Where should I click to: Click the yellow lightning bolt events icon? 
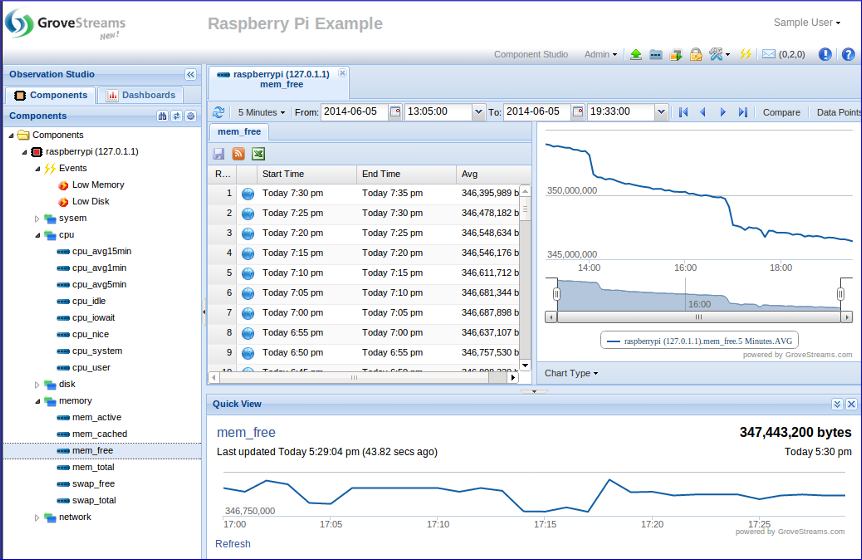pyautogui.click(x=745, y=55)
